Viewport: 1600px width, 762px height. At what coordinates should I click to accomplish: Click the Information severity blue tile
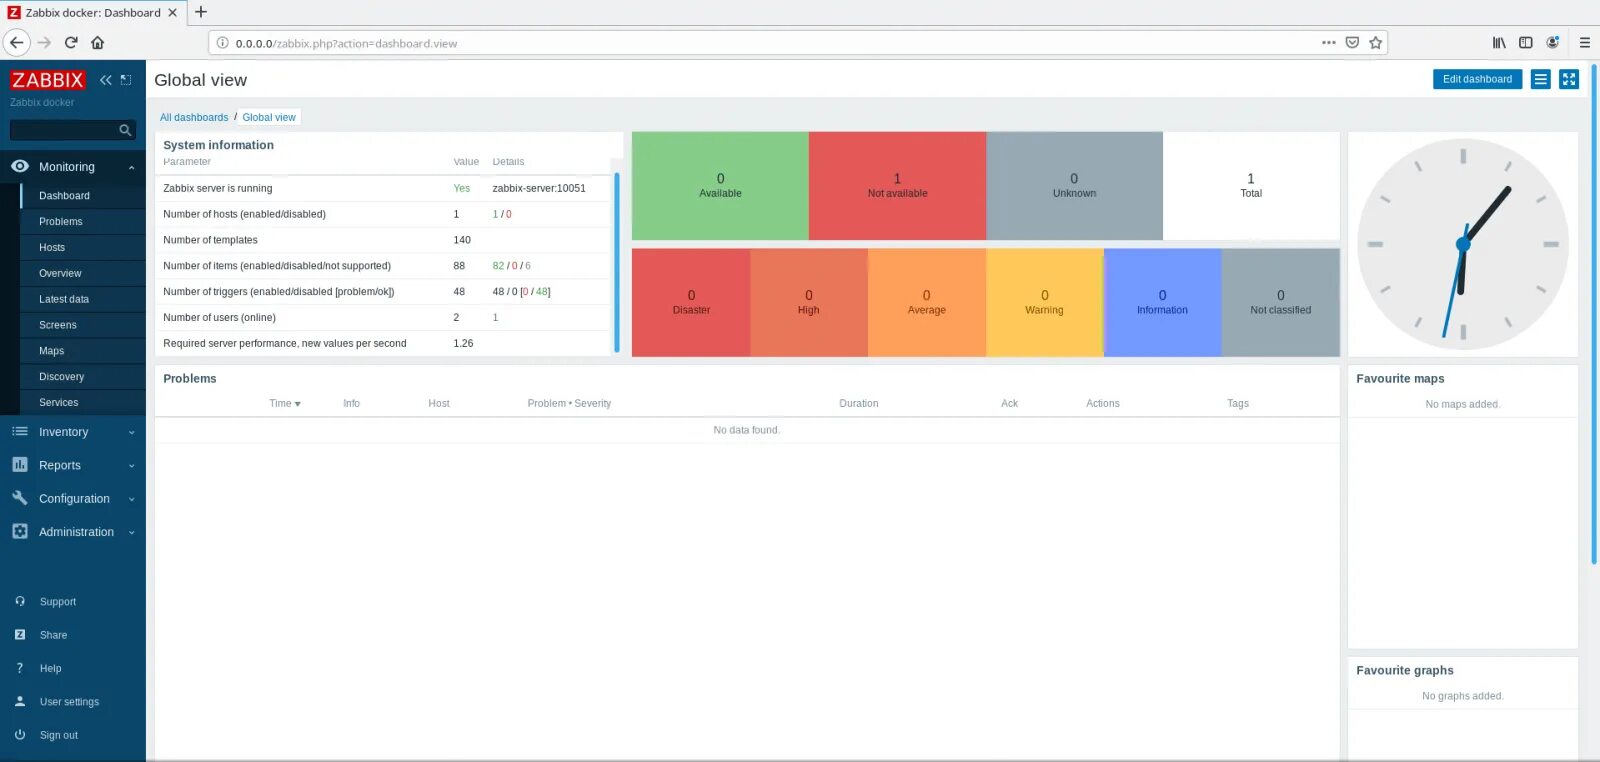[x=1162, y=302]
